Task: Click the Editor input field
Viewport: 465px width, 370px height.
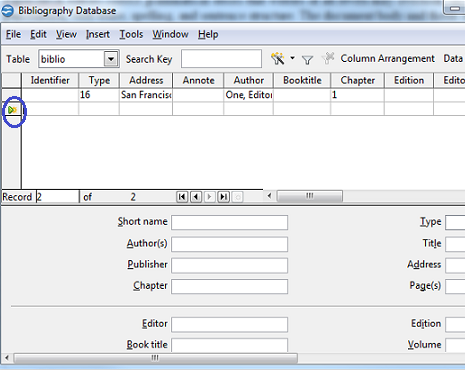Action: (x=229, y=325)
